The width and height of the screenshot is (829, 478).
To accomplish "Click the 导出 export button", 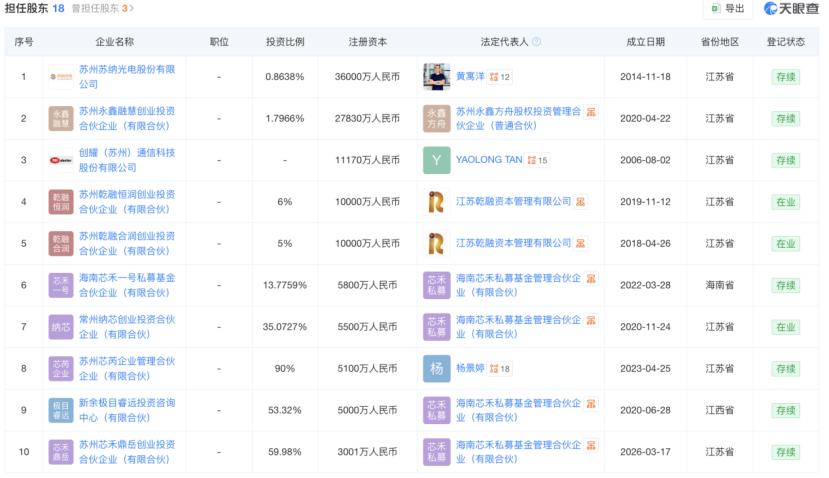I will point(728,8).
